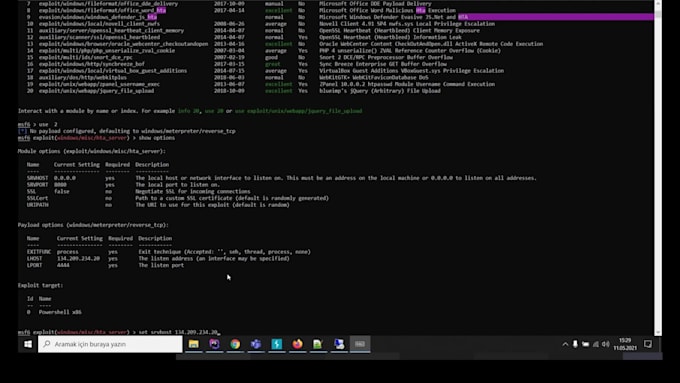The width and height of the screenshot is (680, 383).
Task: Open Microsoft Teams from the taskbar
Action: click(x=256, y=344)
